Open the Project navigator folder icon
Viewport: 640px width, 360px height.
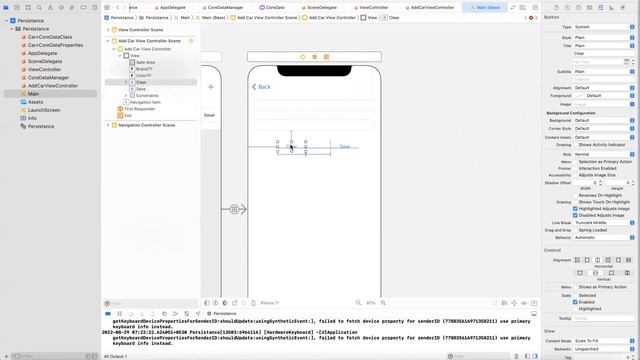click(6, 7)
